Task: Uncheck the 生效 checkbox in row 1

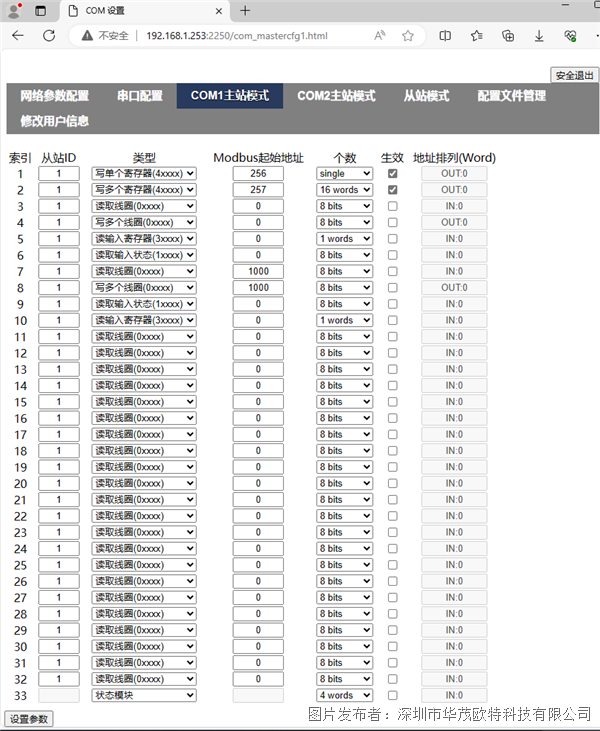Action: pyautogui.click(x=393, y=173)
